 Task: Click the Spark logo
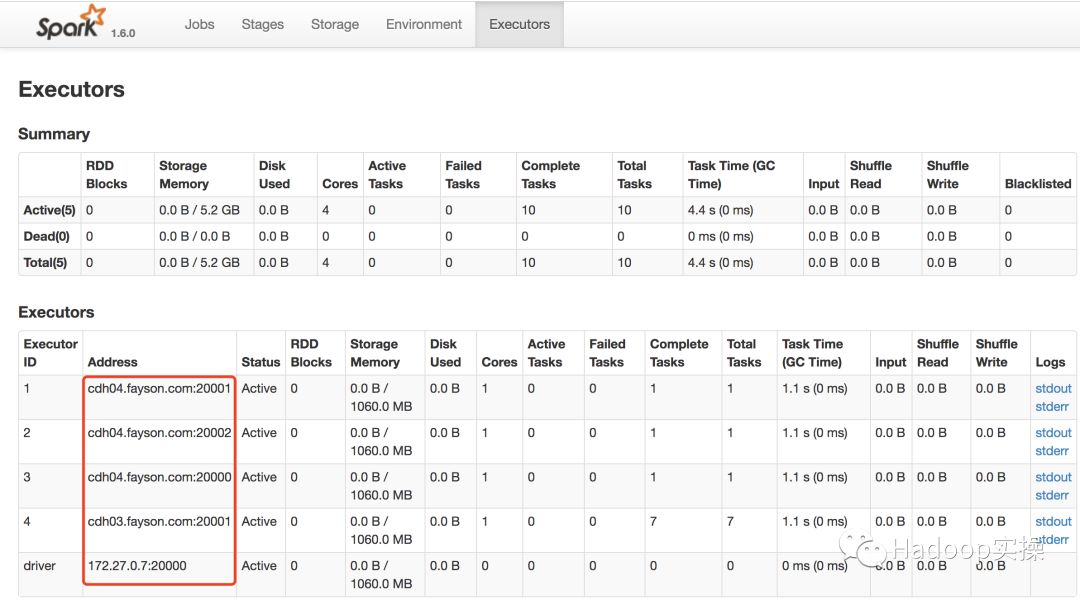click(x=71, y=22)
